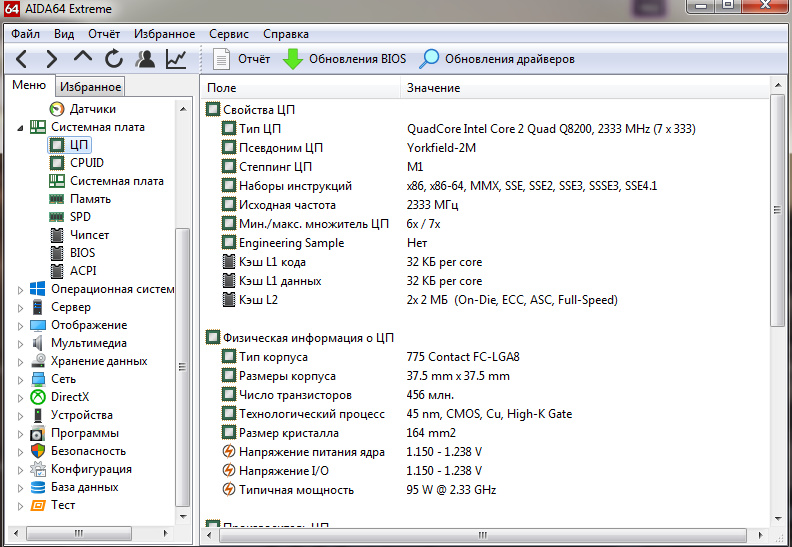This screenshot has height=547, width=792.
Task: Expand the Отображение node
Action: tap(20, 326)
